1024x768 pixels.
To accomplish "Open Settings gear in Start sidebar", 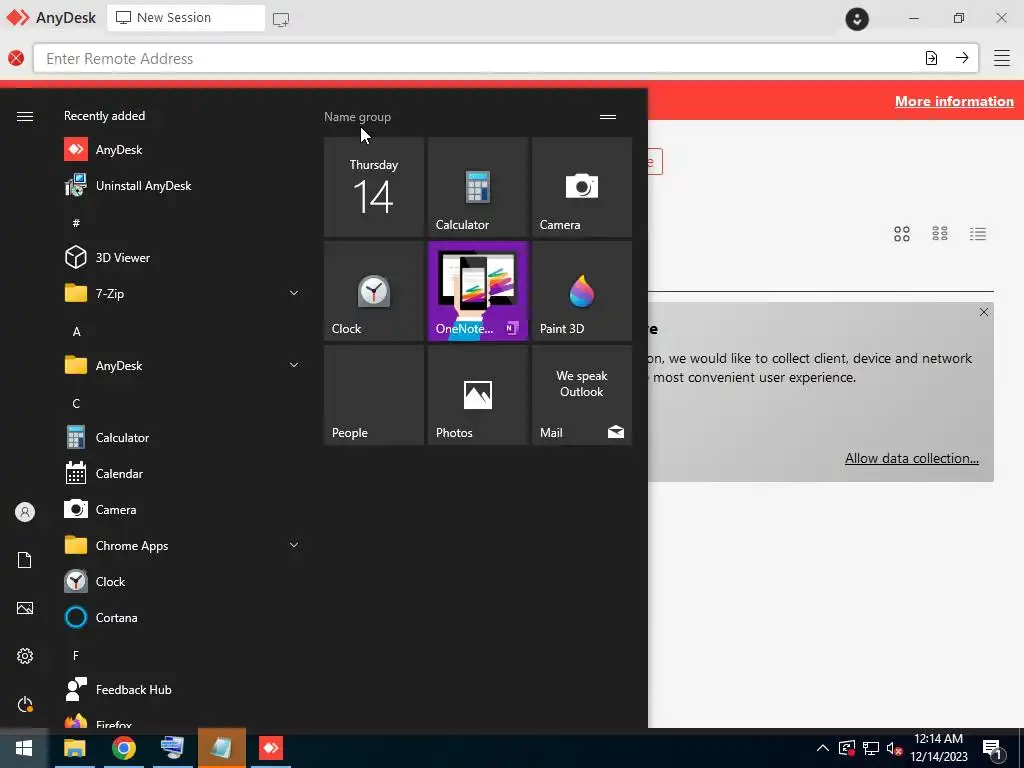I will [25, 656].
